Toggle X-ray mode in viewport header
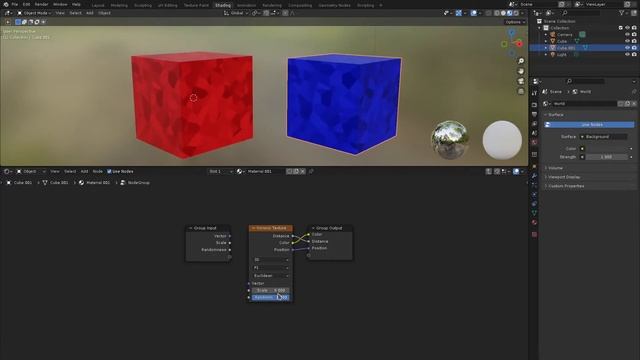The width and height of the screenshot is (640, 360). [x=489, y=13]
